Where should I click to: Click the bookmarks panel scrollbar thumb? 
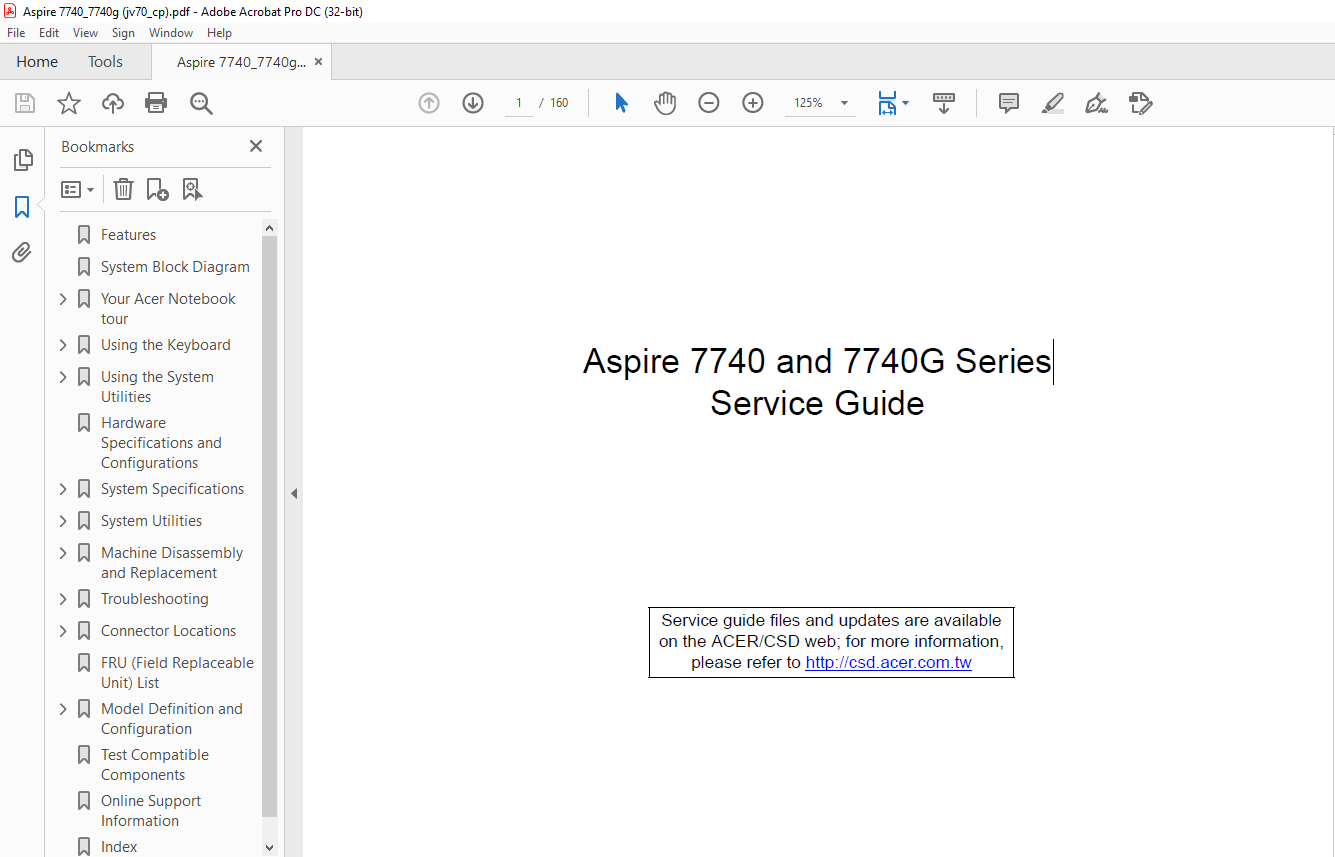click(x=269, y=527)
